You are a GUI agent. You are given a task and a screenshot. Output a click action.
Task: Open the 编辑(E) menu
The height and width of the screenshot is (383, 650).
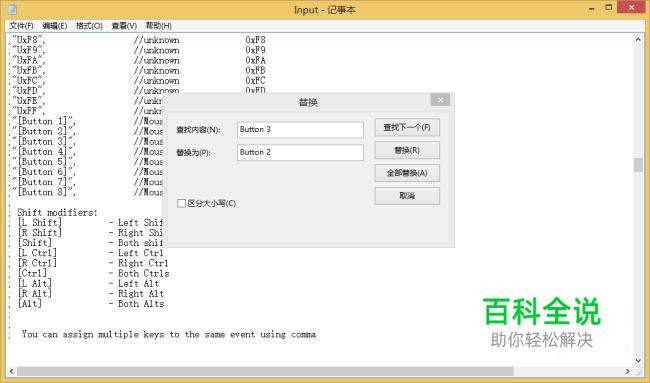point(55,26)
